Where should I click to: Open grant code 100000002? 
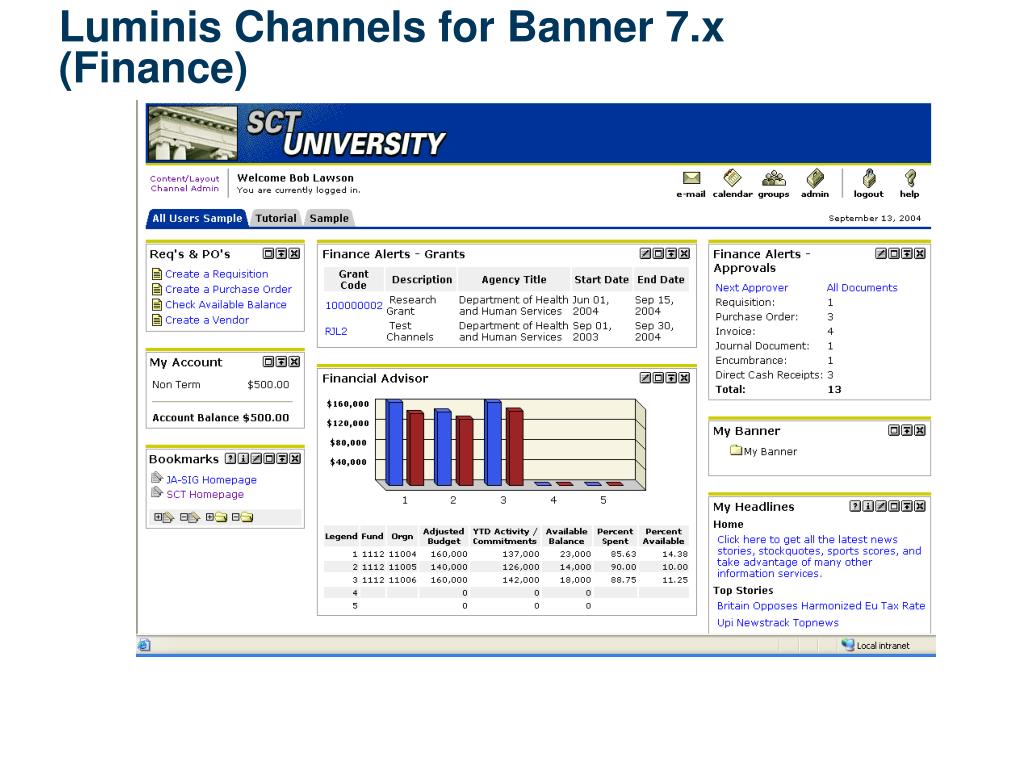353,305
